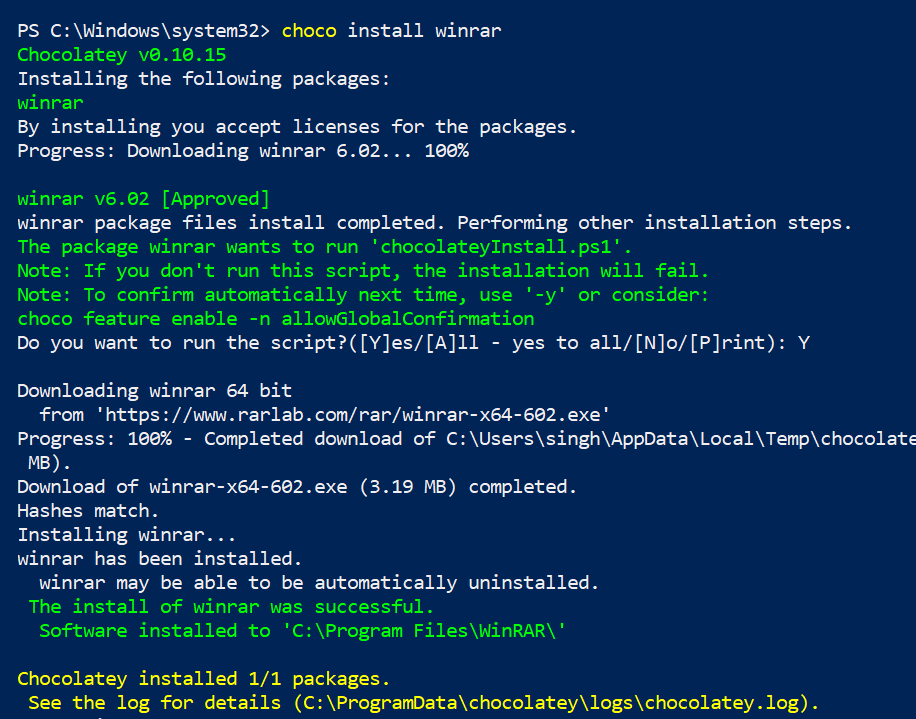Click 'The install of winrar was successful.' line

tap(231, 607)
